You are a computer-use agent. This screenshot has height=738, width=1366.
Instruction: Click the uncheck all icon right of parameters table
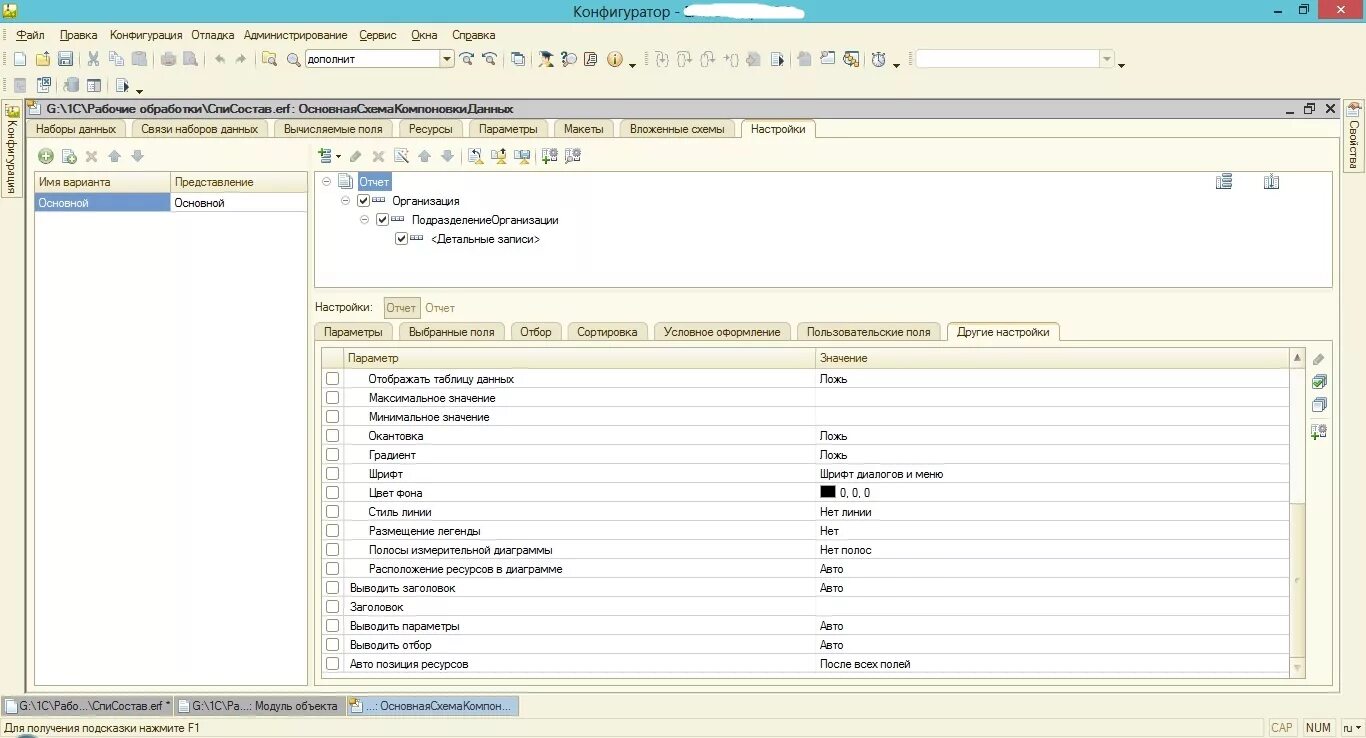point(1319,405)
